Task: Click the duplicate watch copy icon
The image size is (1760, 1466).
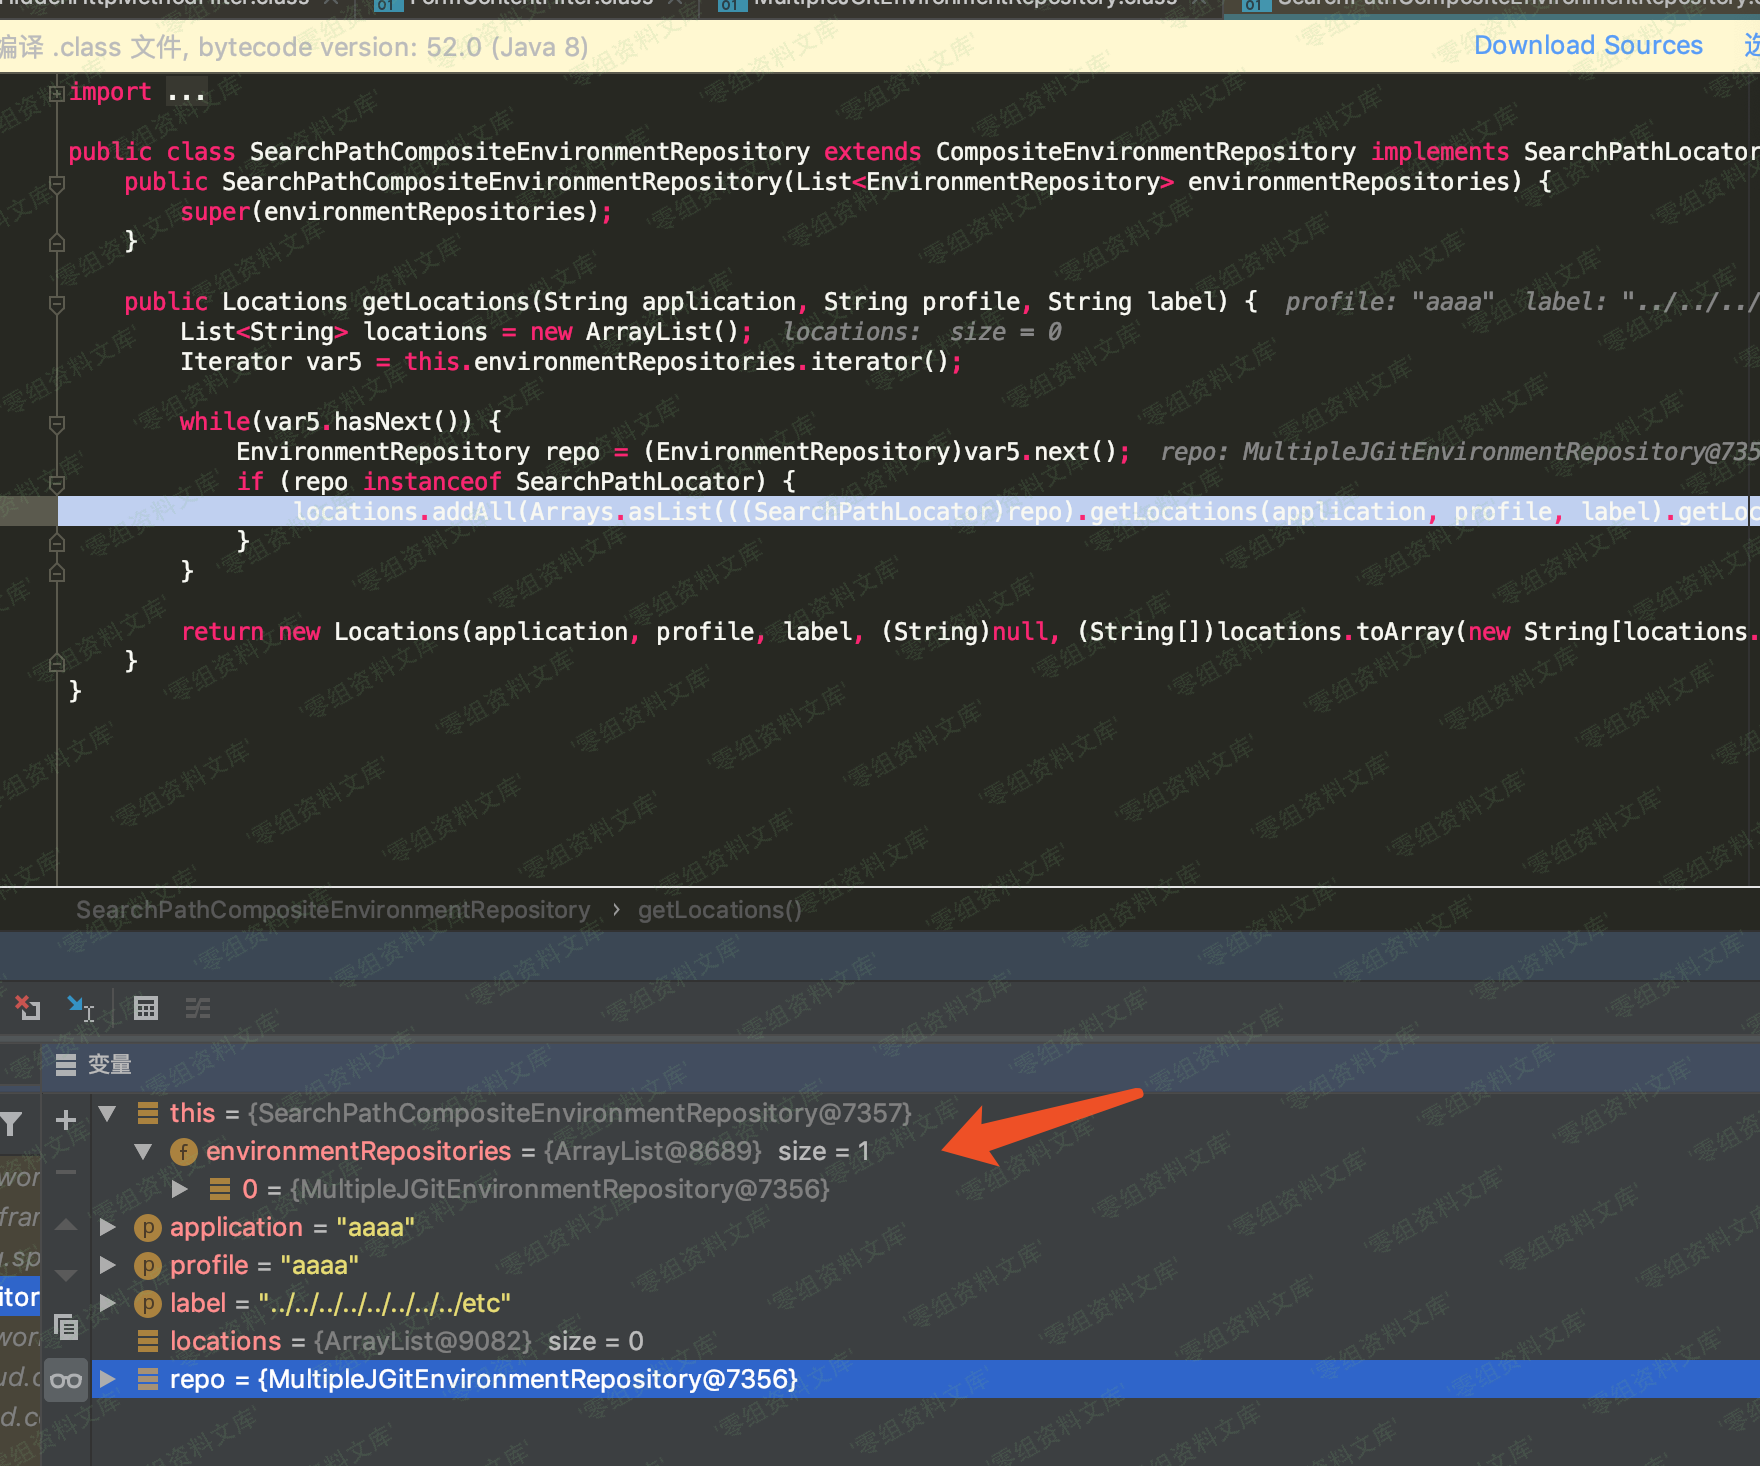Action: point(66,1327)
